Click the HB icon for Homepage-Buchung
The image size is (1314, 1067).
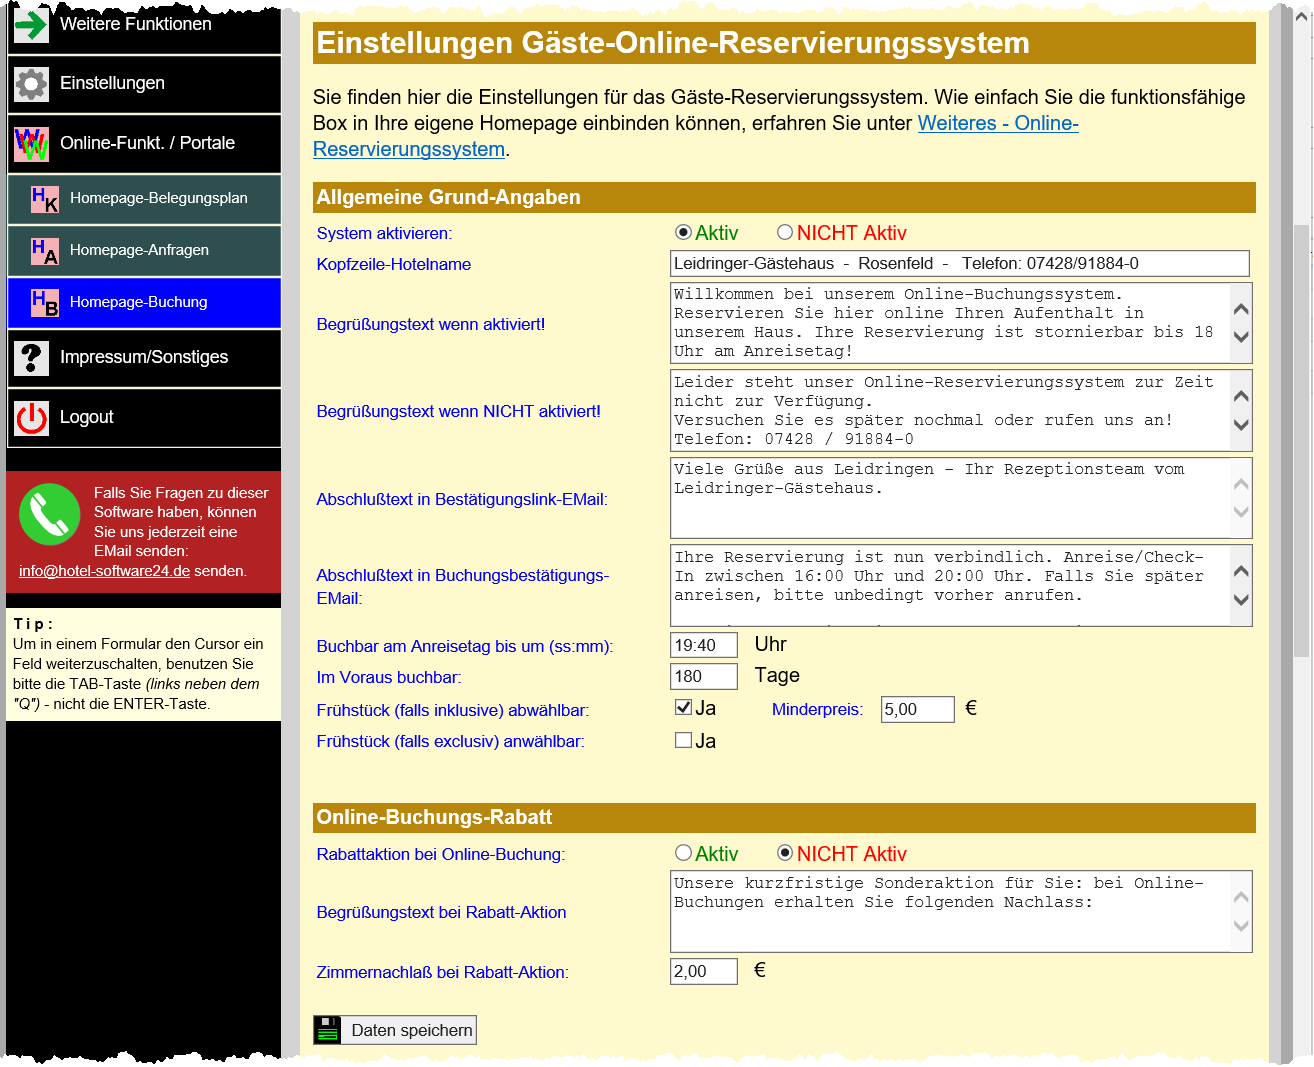coord(45,303)
